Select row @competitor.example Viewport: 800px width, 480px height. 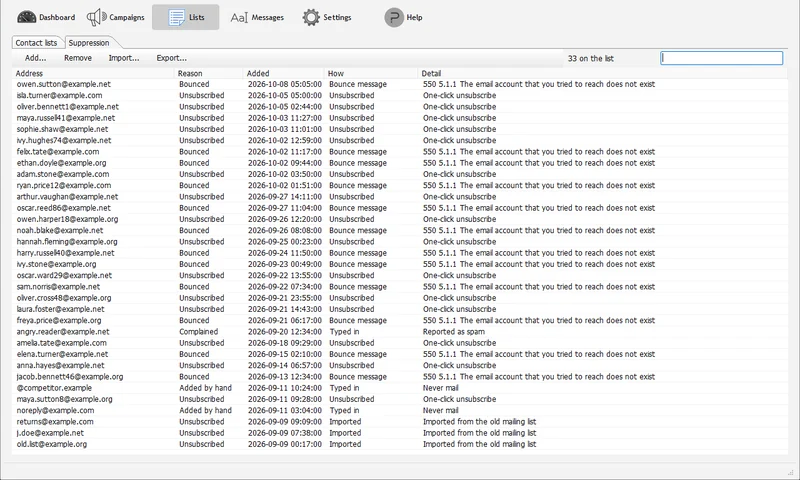tap(400, 388)
